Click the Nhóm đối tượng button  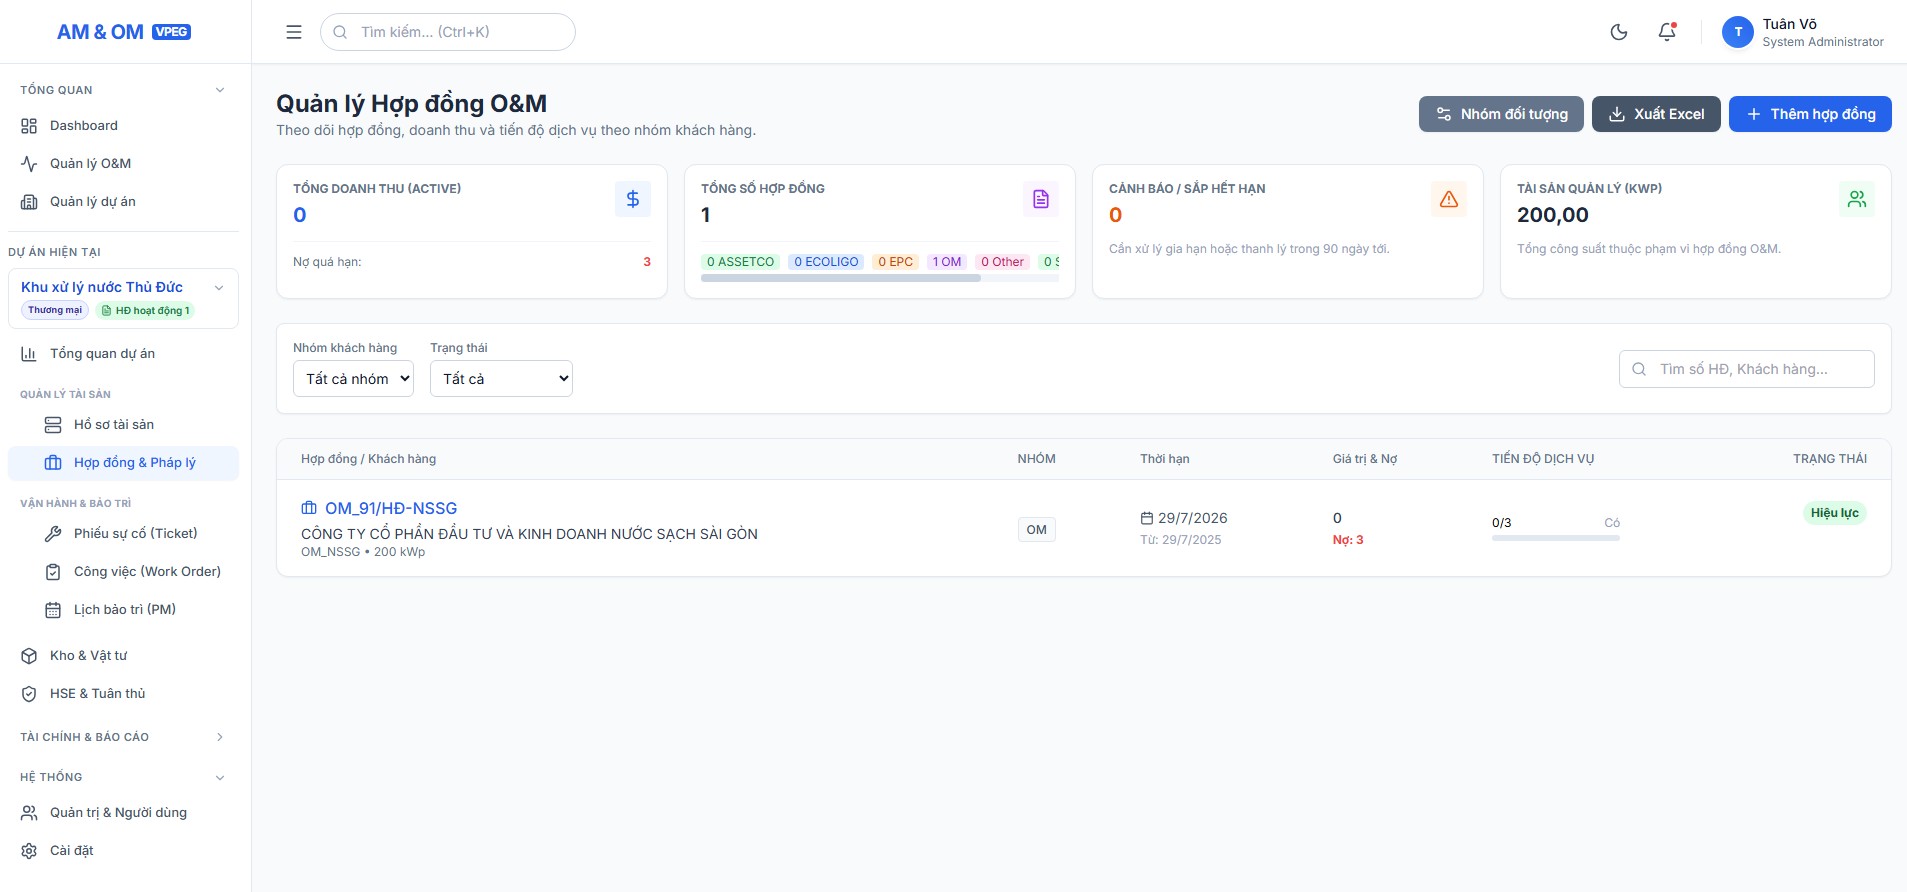1501,114
